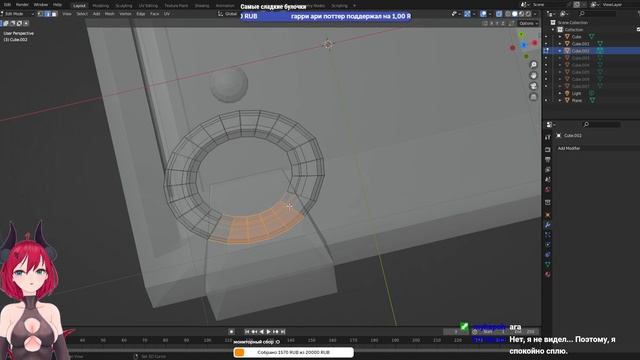The height and width of the screenshot is (360, 640).
Task: Open the Scene properties tab
Action: tap(548, 180)
